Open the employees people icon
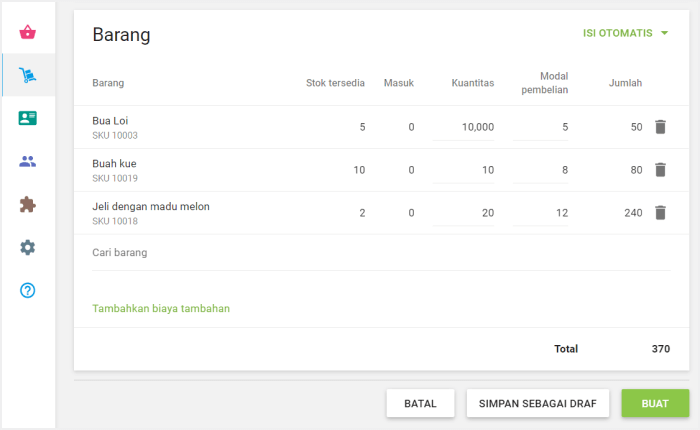The height and width of the screenshot is (430, 700). (28, 161)
